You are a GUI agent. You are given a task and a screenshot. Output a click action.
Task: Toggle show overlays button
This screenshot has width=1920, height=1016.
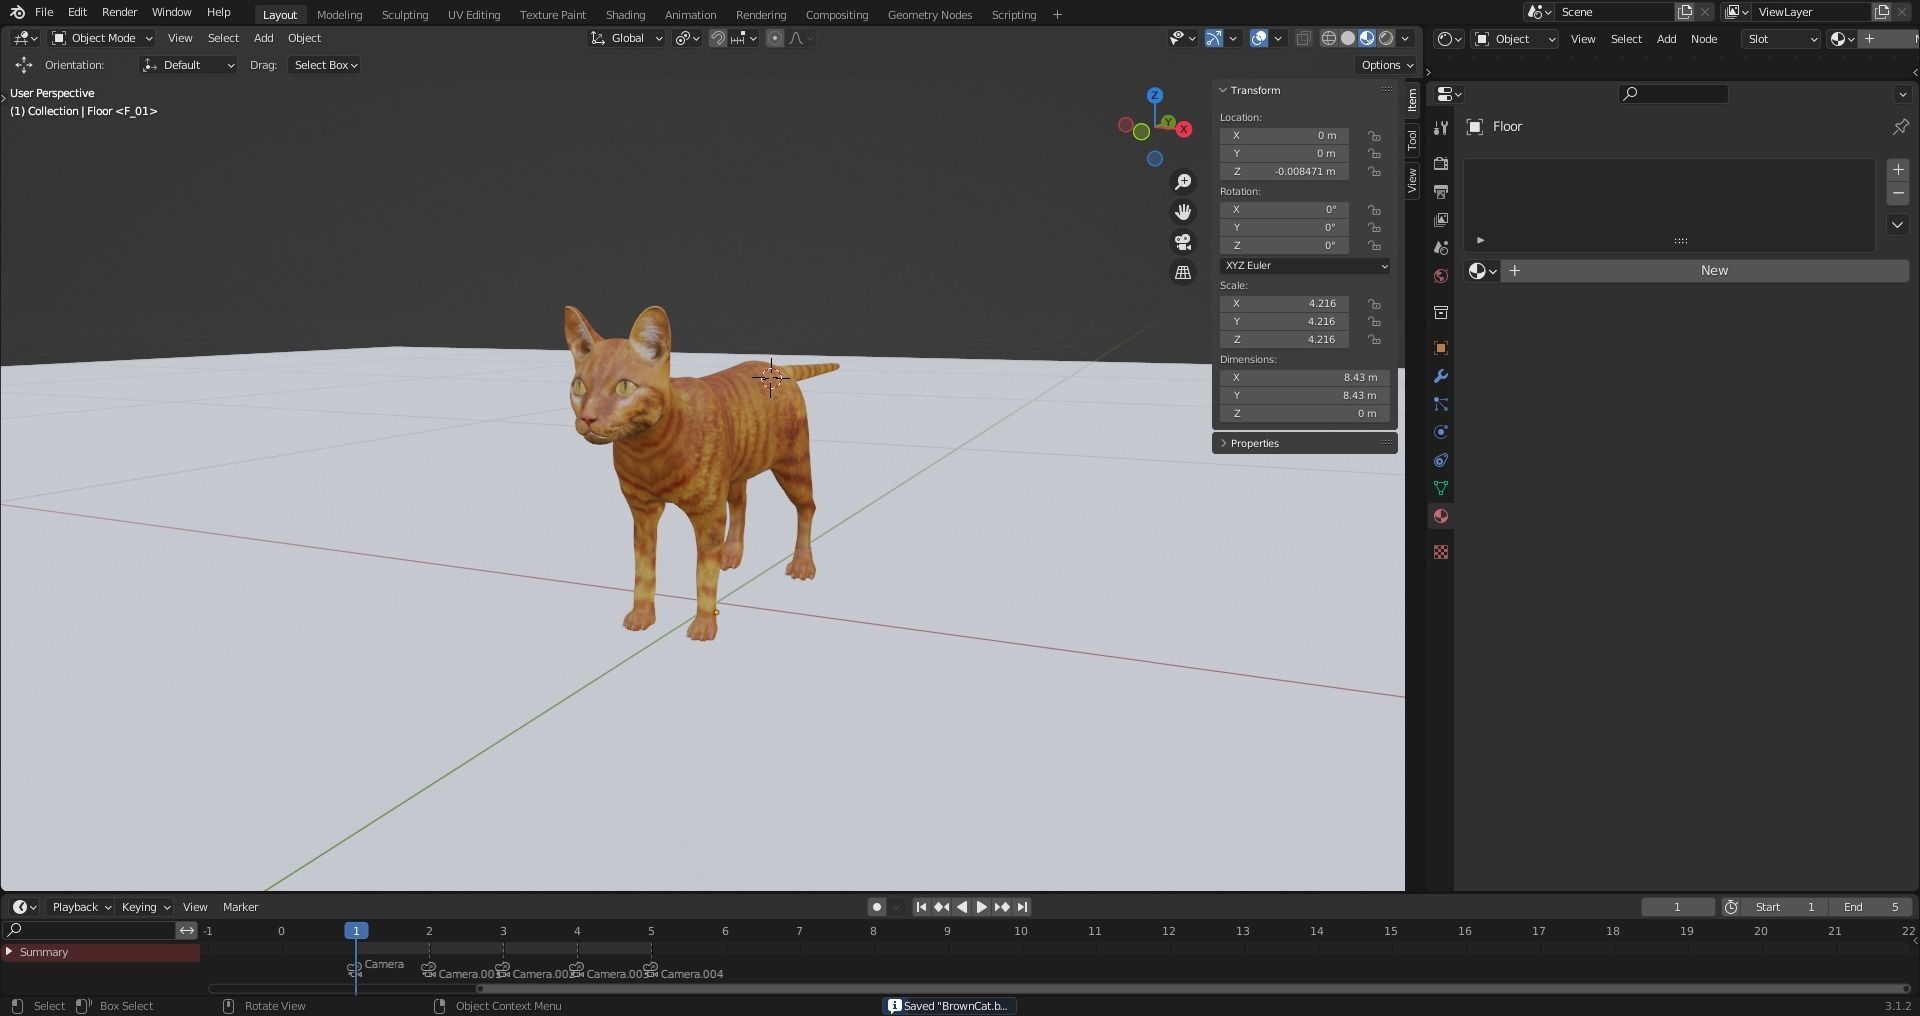[x=1259, y=38]
